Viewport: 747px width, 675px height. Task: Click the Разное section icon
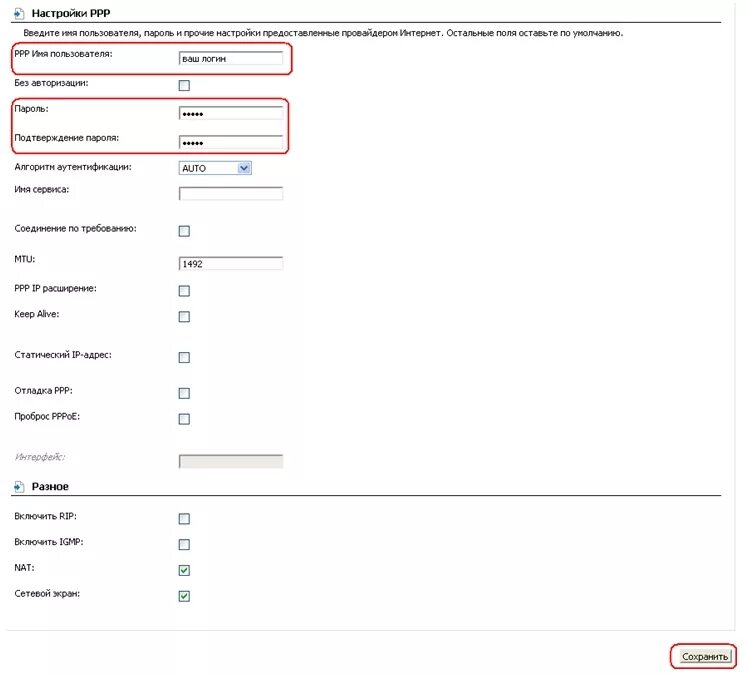[19, 486]
